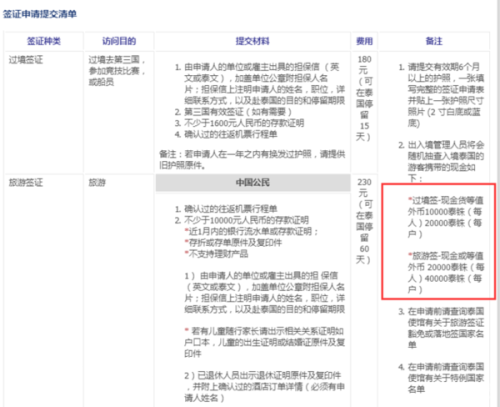Click the 提交材料 column header
Image resolution: width=500 pixels, height=407 pixels.
pyautogui.click(x=252, y=41)
